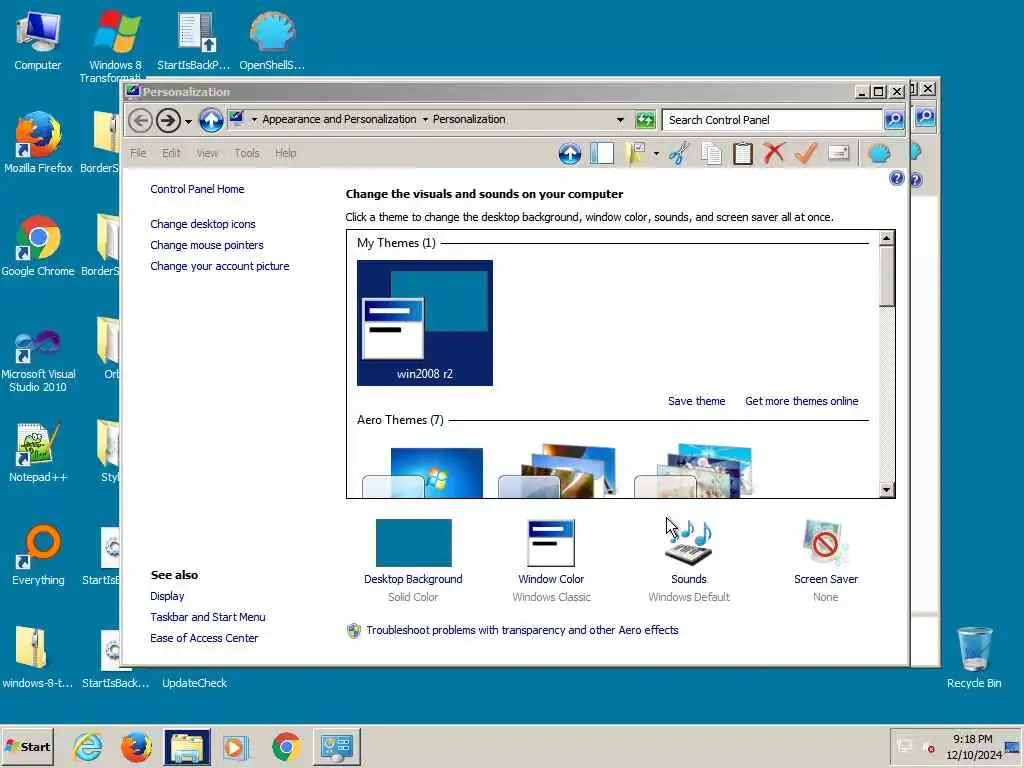Viewport: 1024px width, 768px height.
Task: Click the Control Panel taskbar button
Action: click(336, 747)
